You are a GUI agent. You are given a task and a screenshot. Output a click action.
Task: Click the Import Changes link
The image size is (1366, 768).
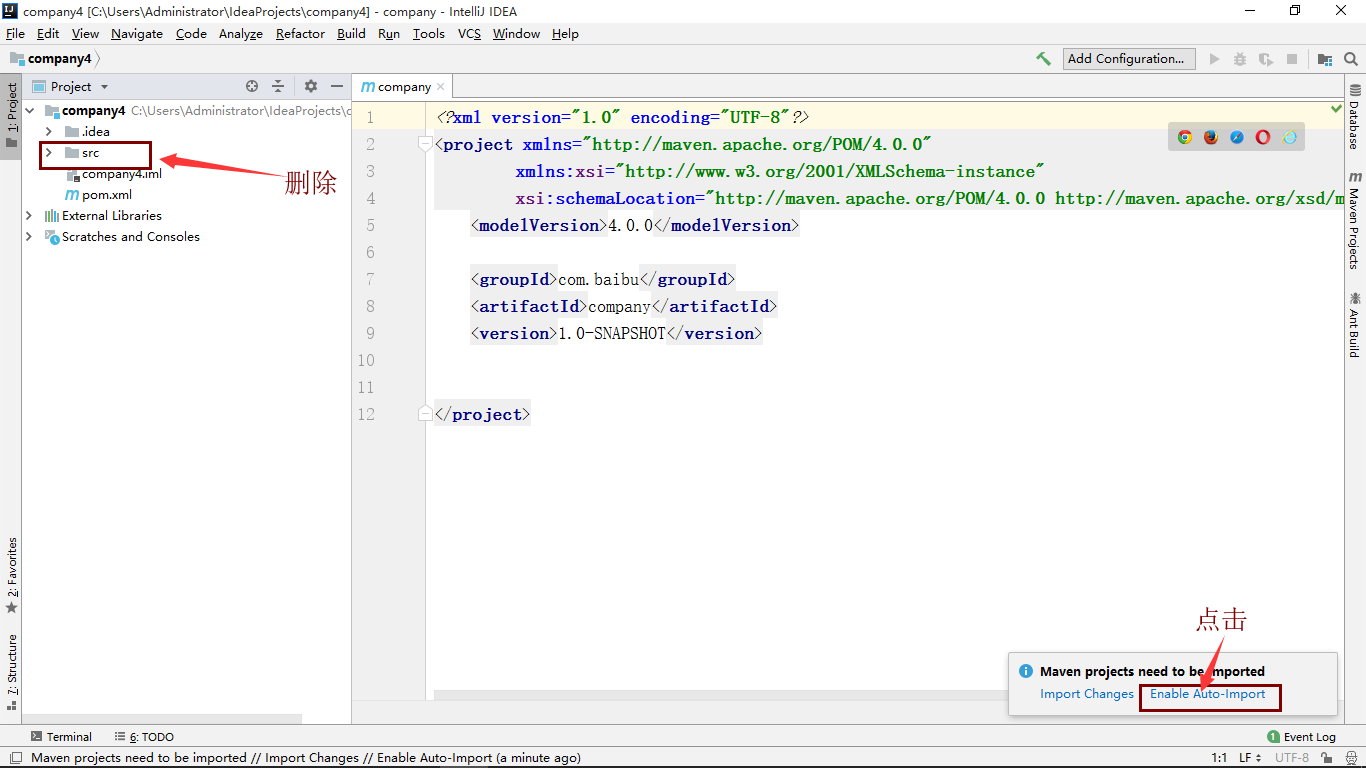[x=1087, y=694]
